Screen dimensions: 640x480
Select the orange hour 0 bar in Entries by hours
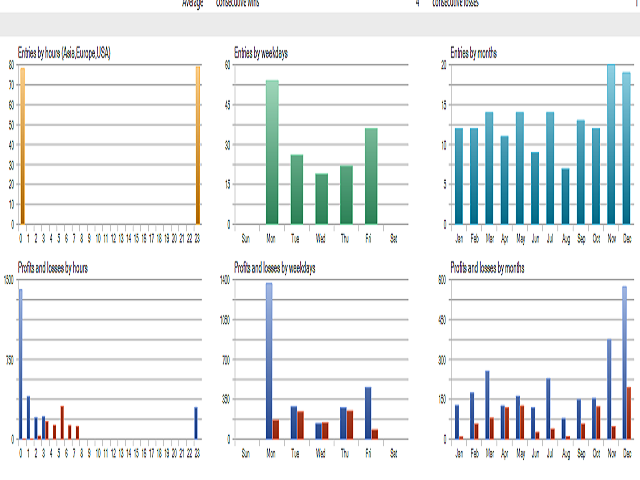(22, 146)
